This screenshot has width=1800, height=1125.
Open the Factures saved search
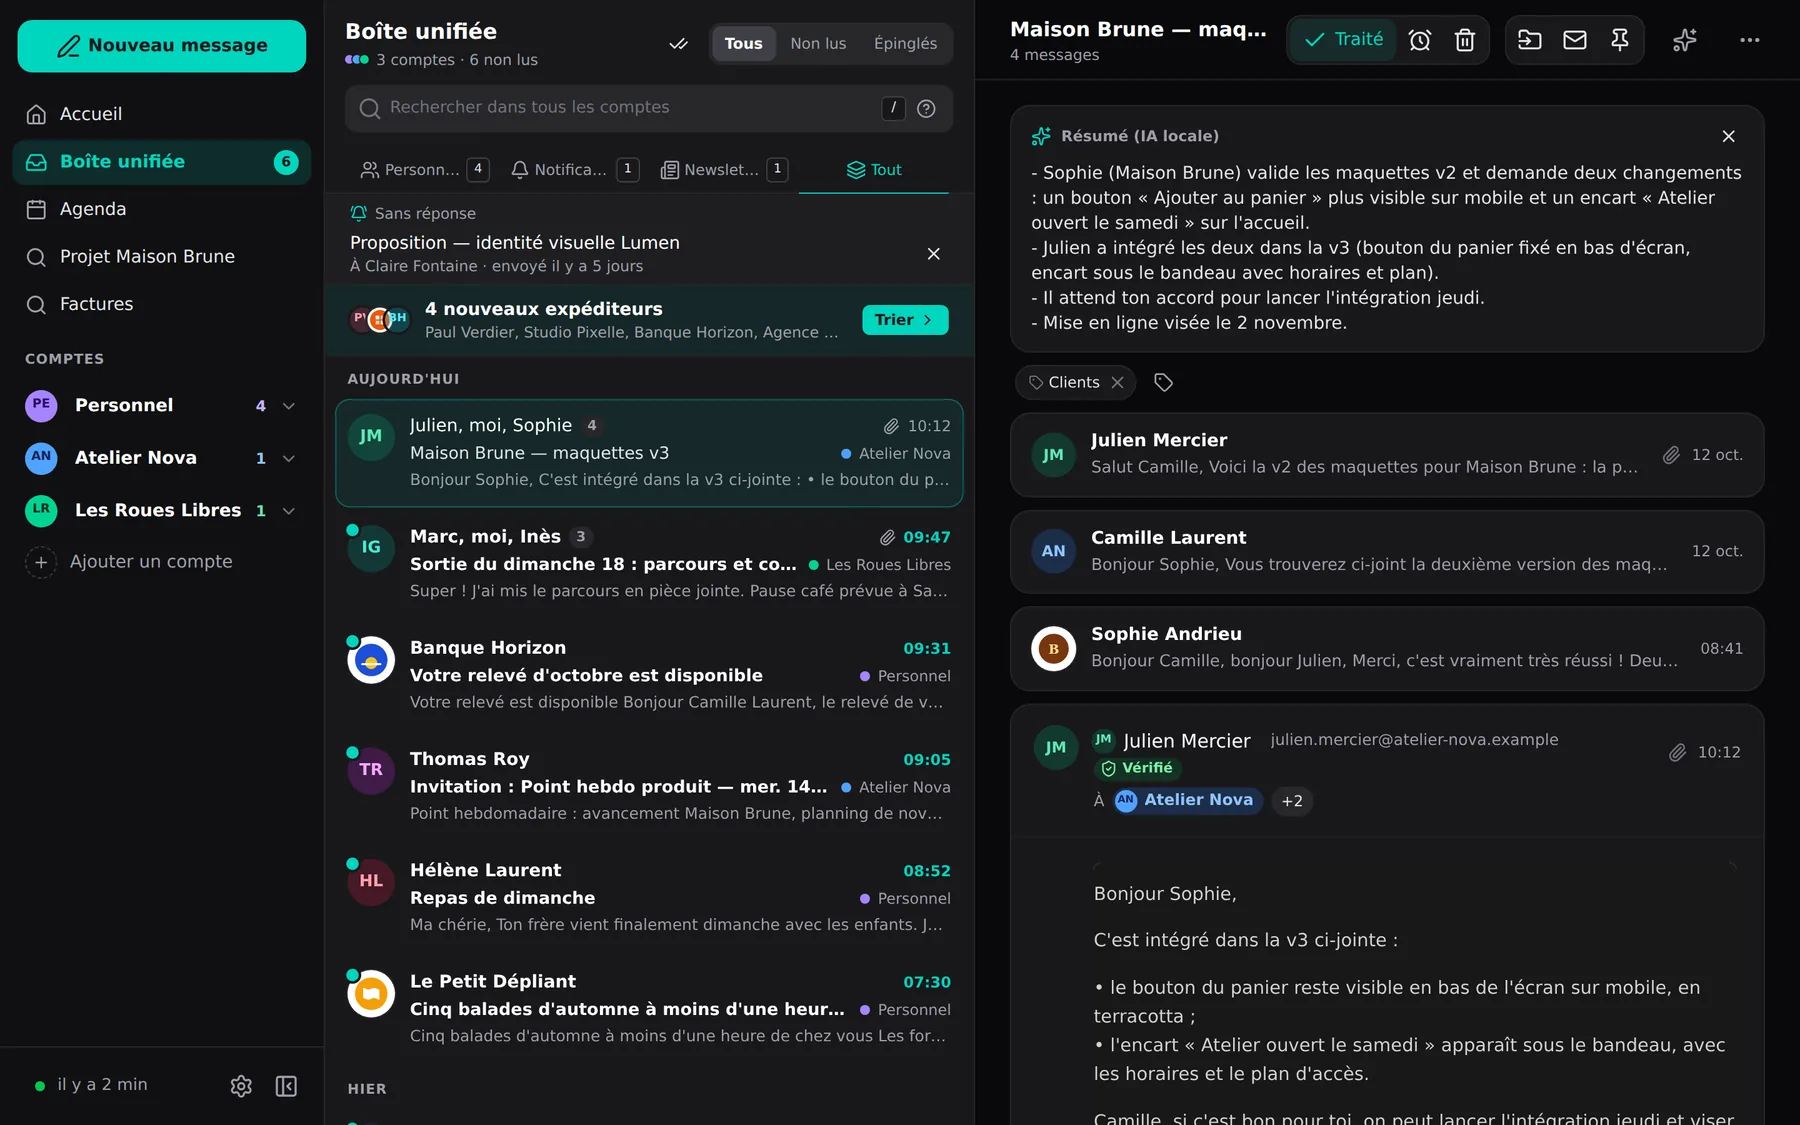tap(161, 304)
